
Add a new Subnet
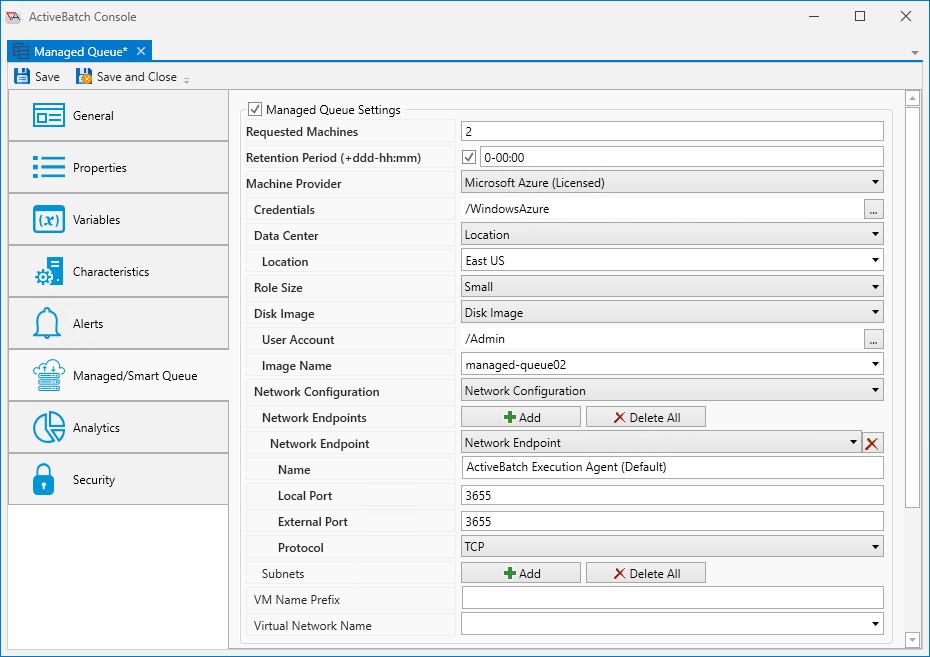521,573
